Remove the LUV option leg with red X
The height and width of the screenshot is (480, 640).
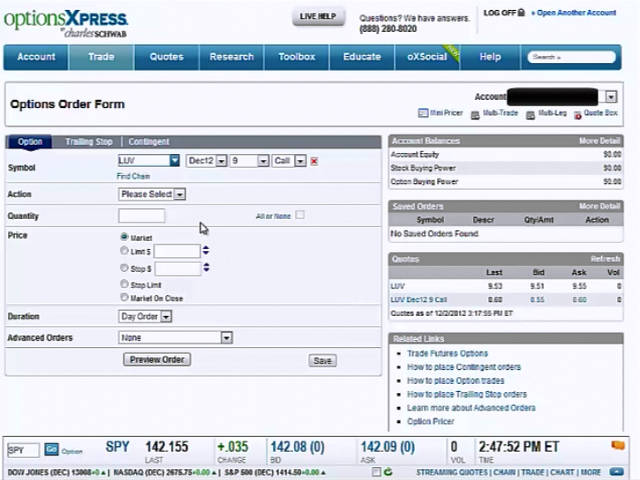[x=314, y=161]
